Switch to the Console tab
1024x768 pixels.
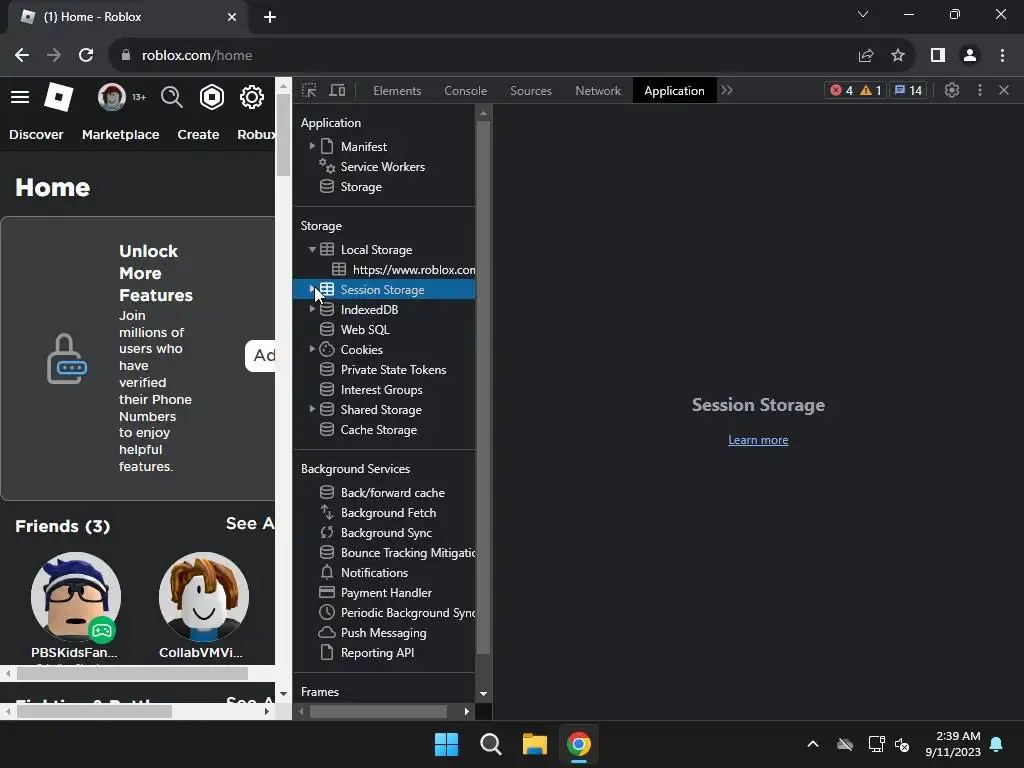pos(466,91)
